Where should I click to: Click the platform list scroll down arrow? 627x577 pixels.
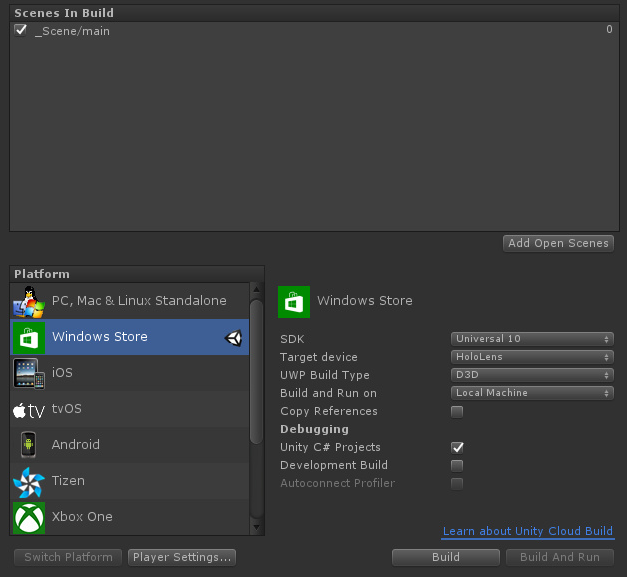(x=256, y=528)
